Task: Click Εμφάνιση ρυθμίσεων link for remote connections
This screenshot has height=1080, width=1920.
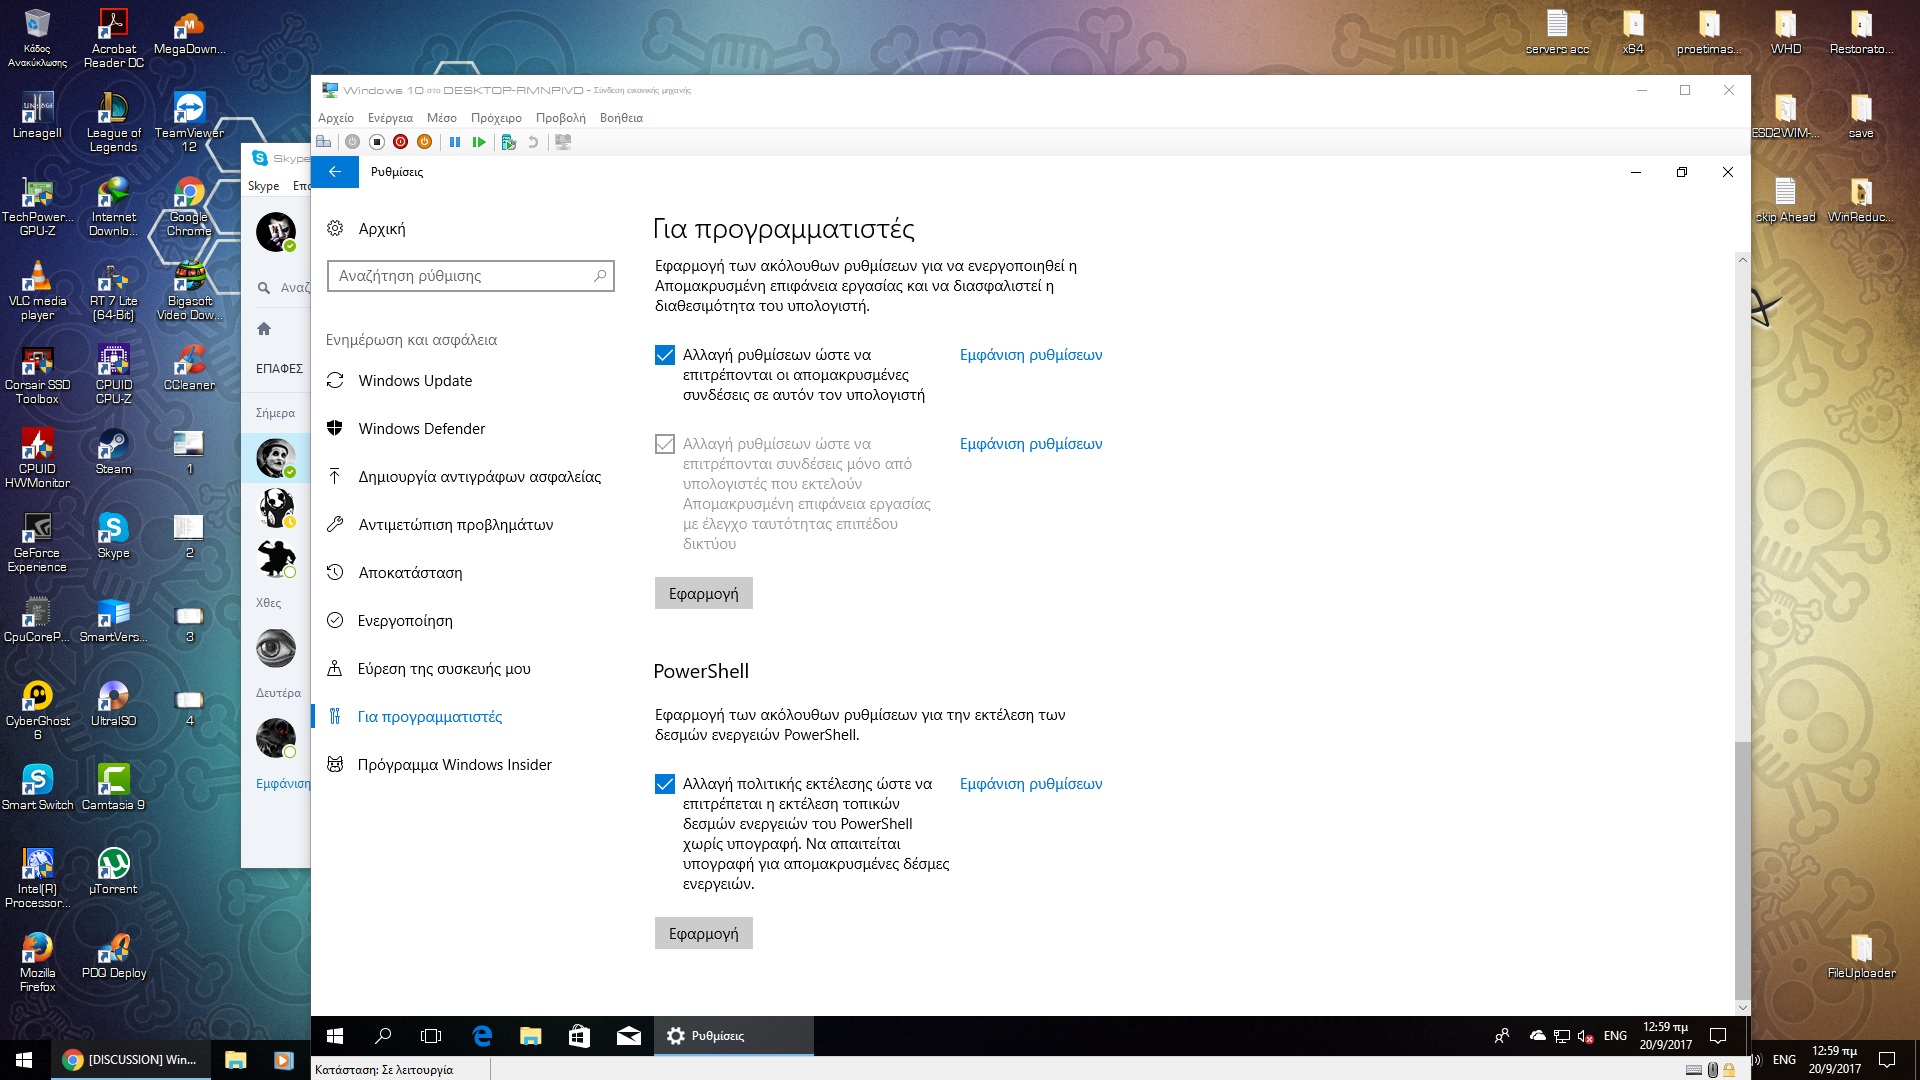Action: 1031,355
